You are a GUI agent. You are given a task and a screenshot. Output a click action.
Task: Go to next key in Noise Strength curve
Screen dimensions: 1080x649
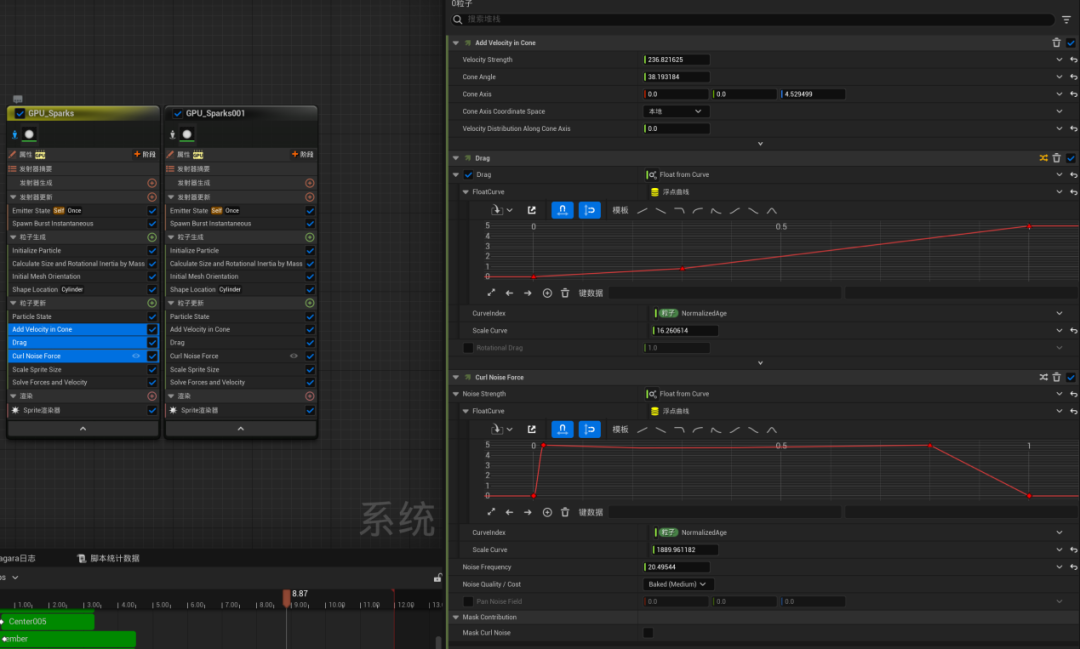[x=528, y=512]
